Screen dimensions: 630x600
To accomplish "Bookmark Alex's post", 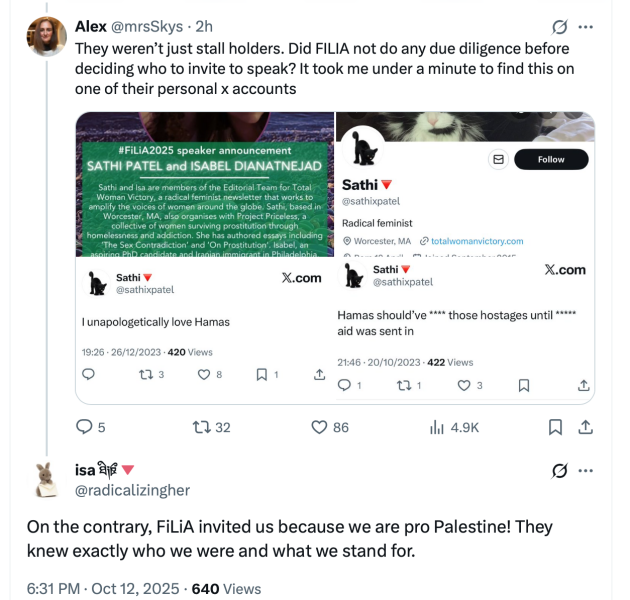I will coord(555,427).
